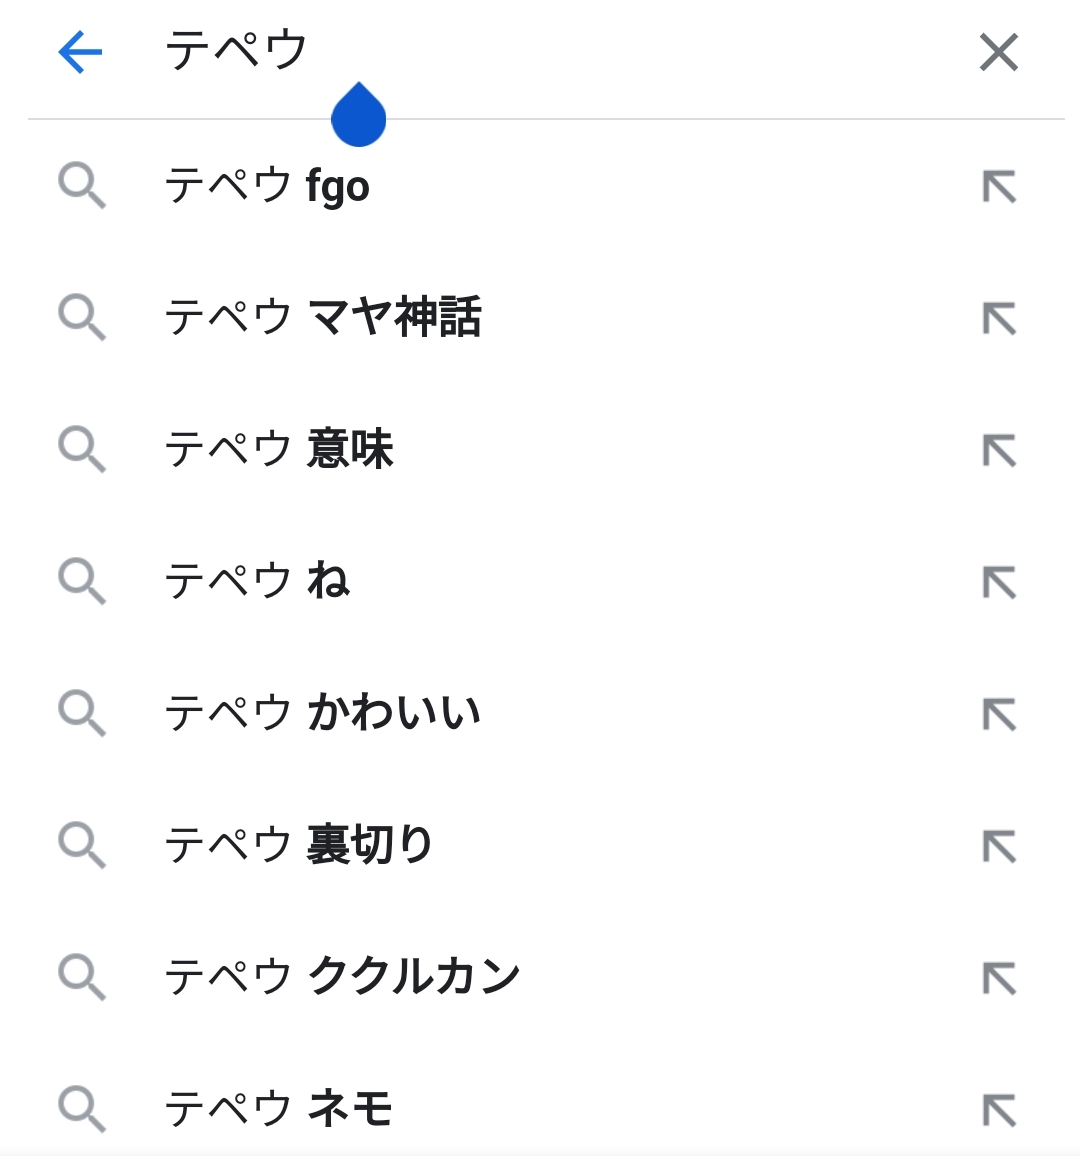Insert かわいい suggestion using arrow icon

pos(998,715)
